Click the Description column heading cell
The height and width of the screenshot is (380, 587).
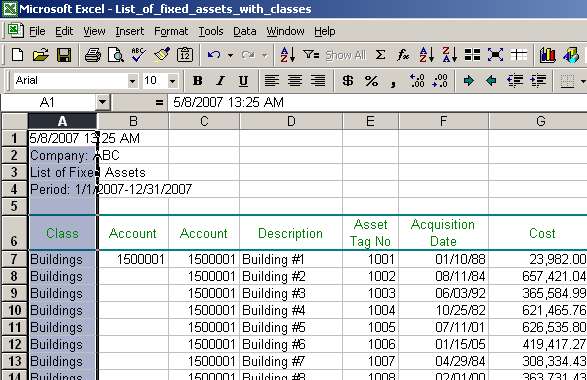coord(291,233)
